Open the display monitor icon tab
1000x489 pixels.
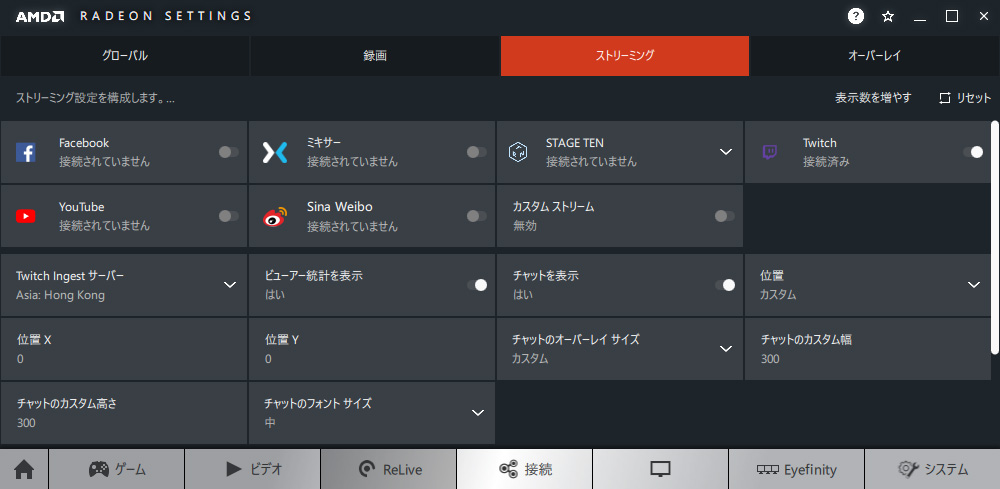(661, 470)
